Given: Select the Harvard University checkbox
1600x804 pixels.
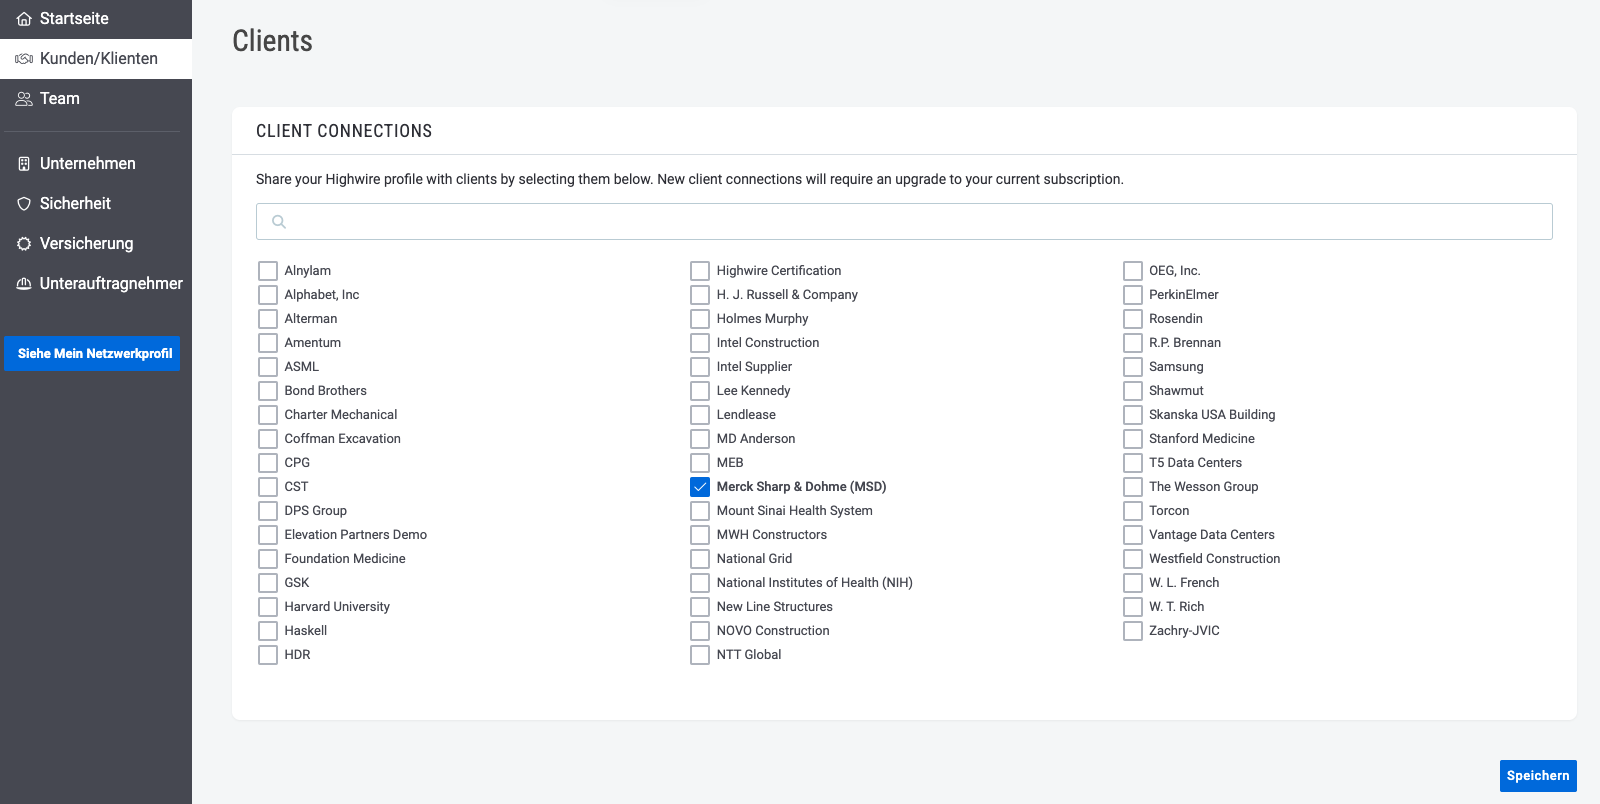Looking at the screenshot, I should (268, 607).
